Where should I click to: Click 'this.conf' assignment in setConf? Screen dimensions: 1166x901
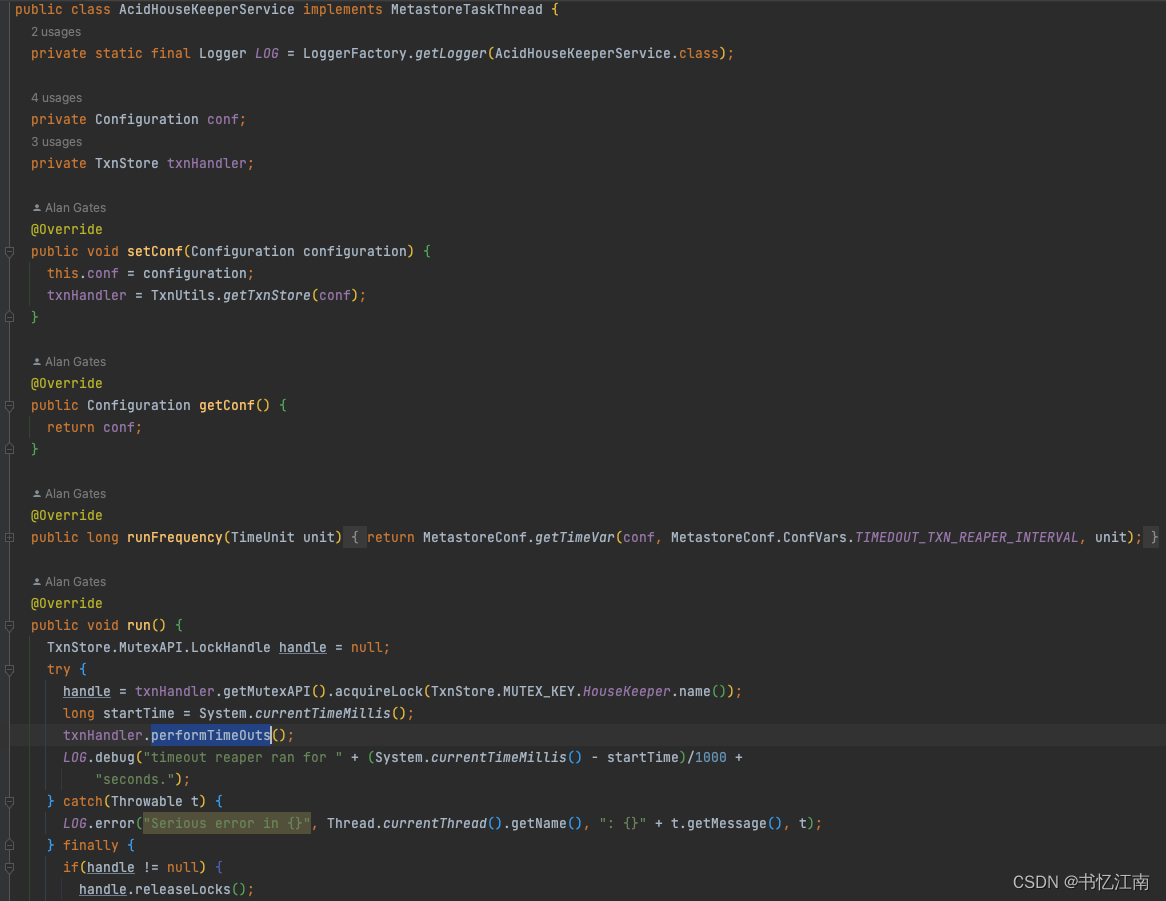(x=83, y=274)
